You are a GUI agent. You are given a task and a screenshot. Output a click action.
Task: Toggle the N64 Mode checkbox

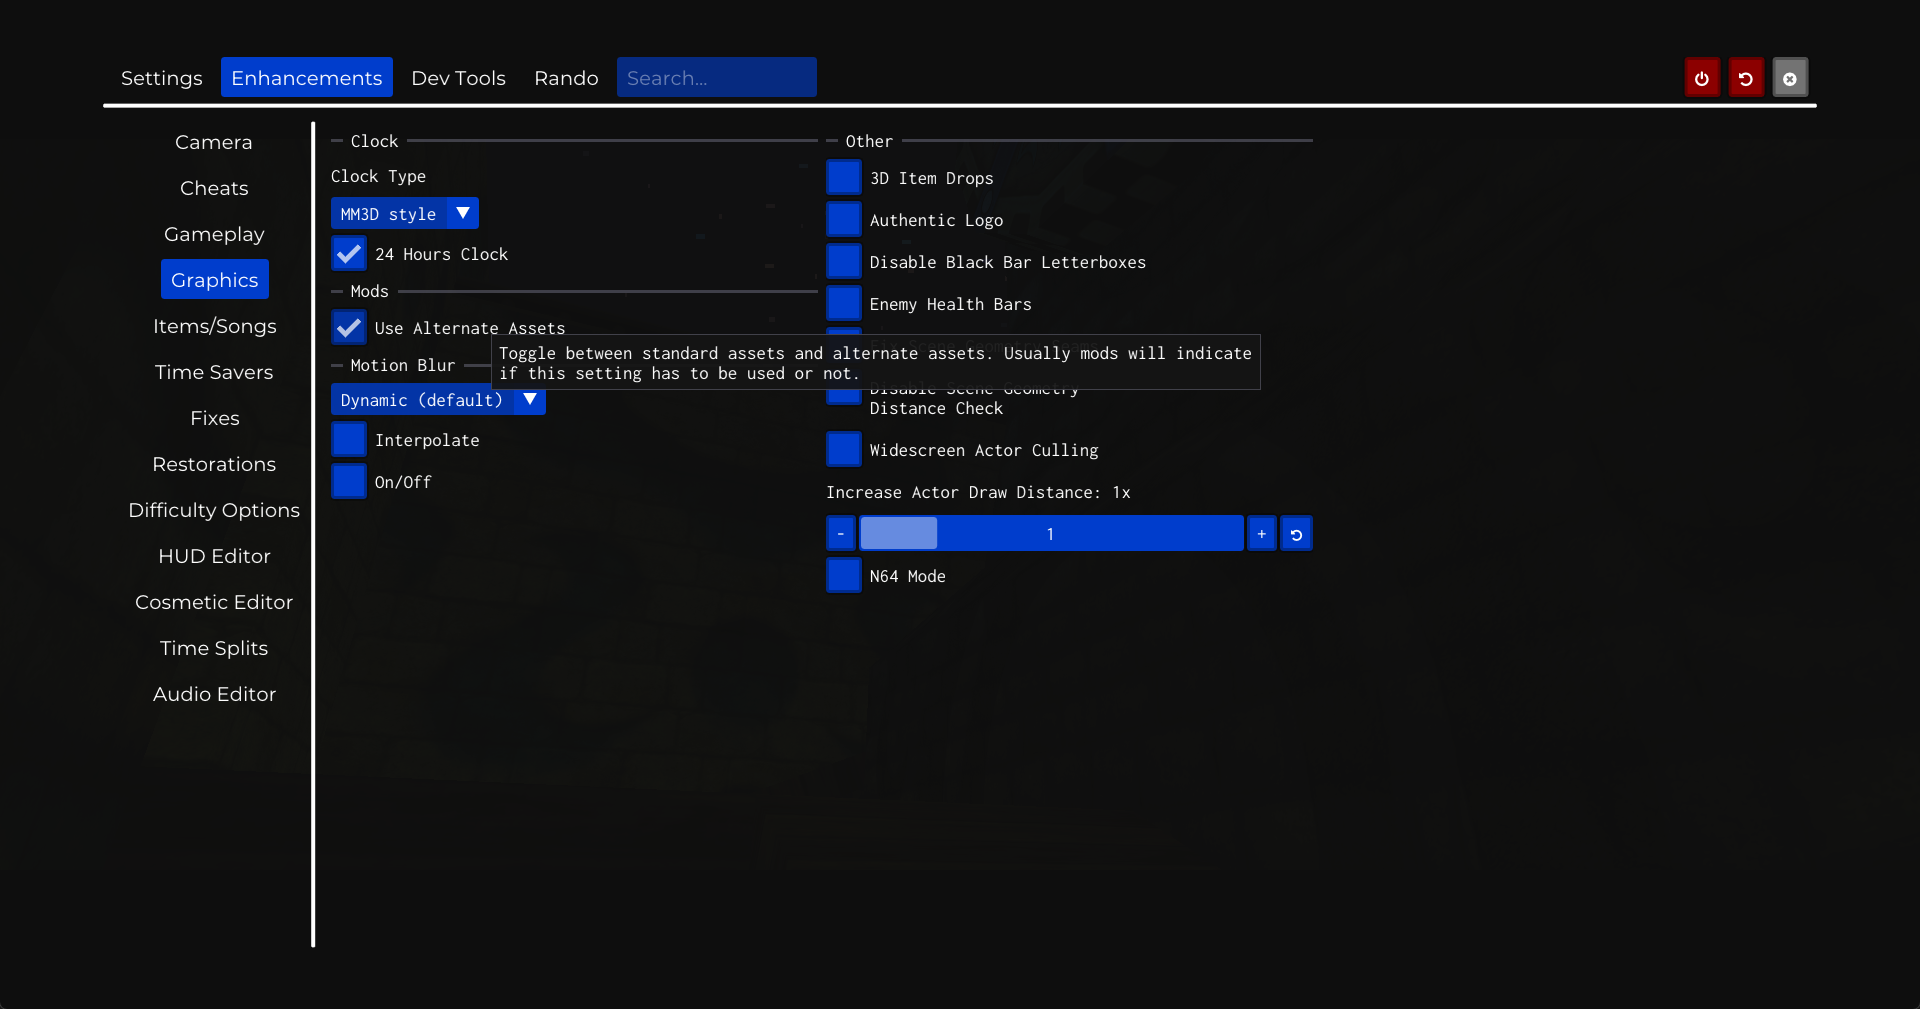pos(844,576)
